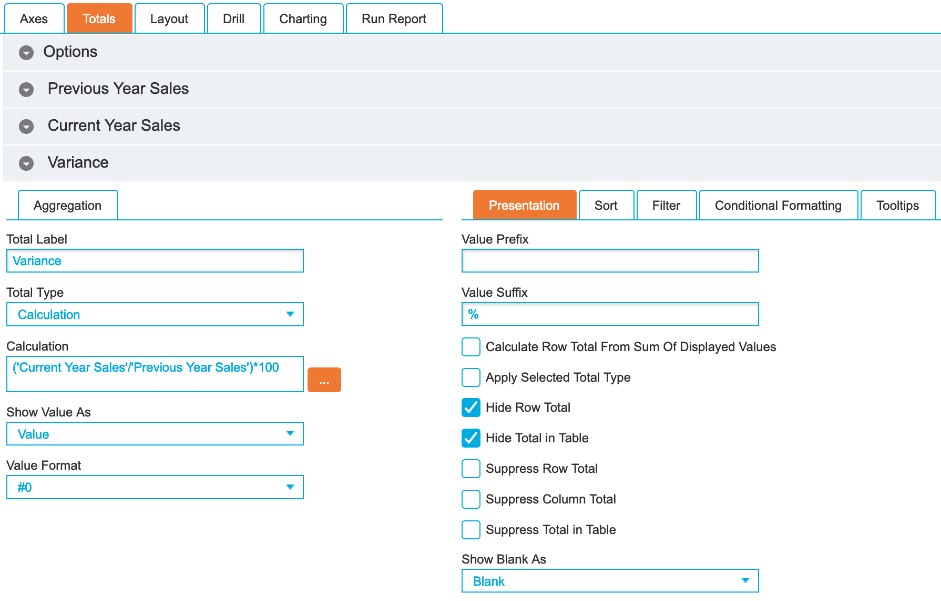Switch to the Conditional Formatting tab
941x601 pixels.
[x=778, y=205]
